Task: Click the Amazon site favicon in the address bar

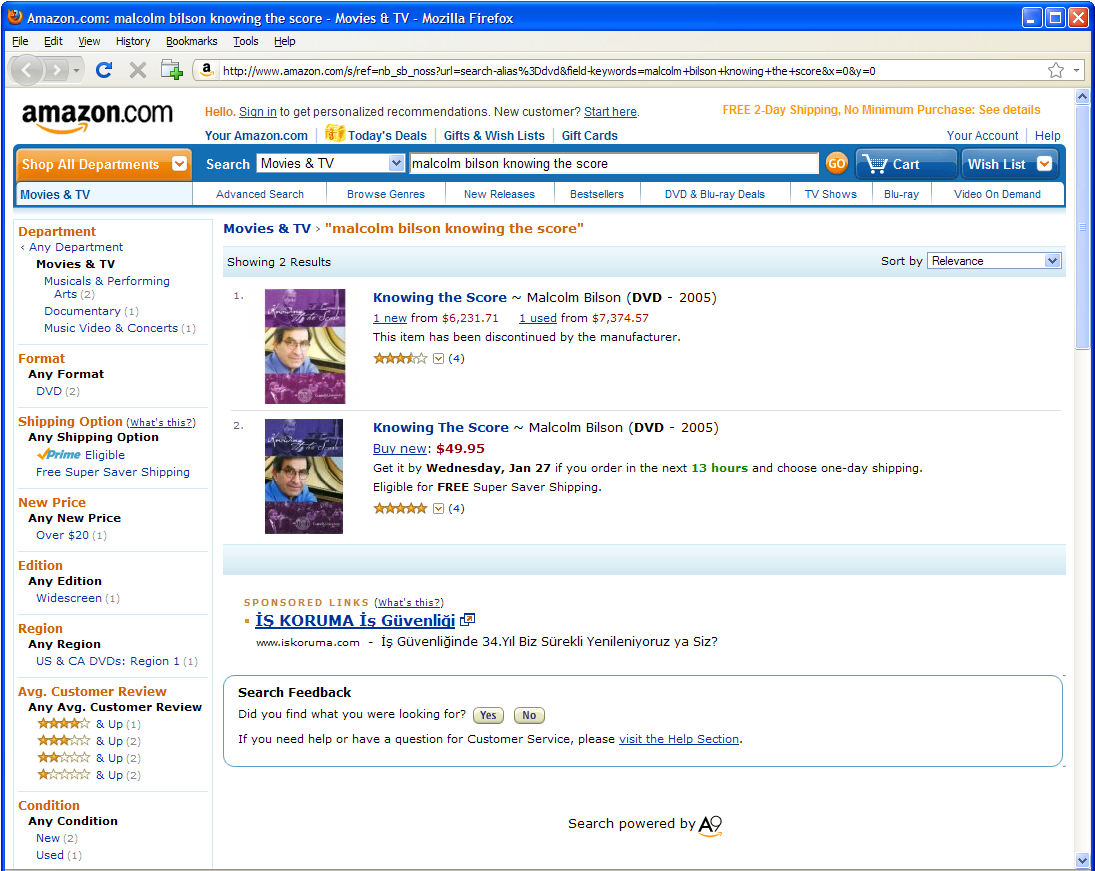Action: (206, 70)
